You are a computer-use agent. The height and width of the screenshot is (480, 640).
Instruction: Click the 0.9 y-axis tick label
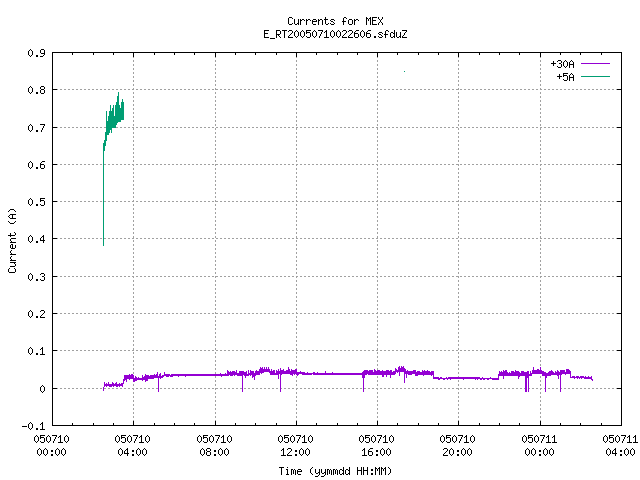(36, 53)
